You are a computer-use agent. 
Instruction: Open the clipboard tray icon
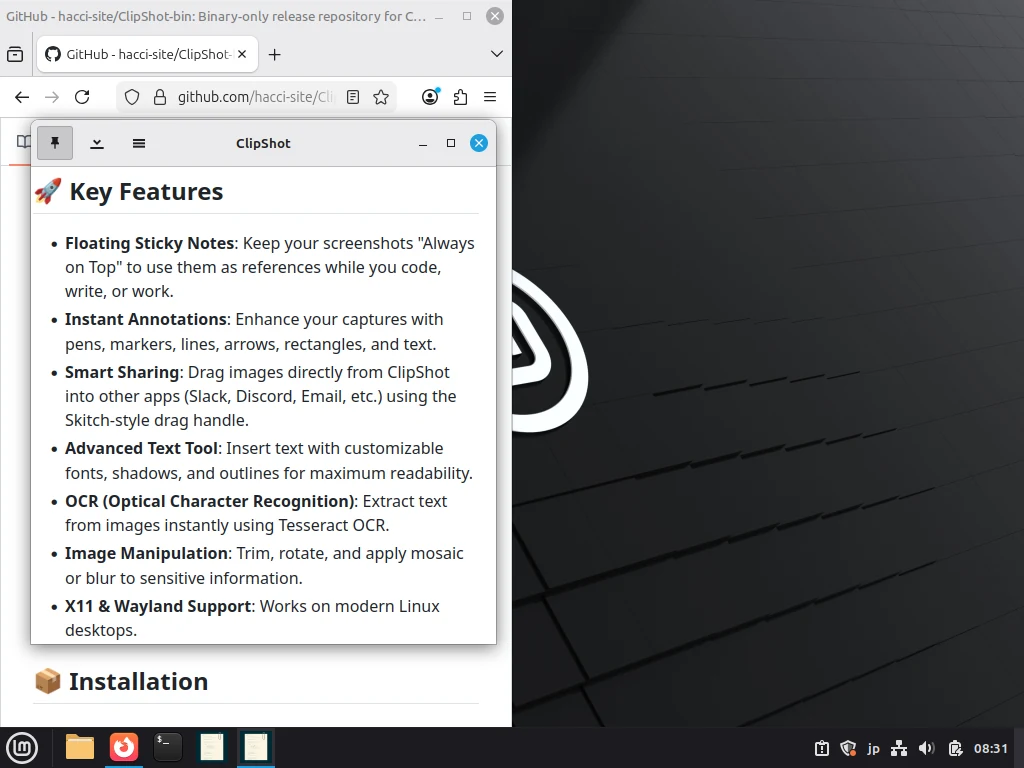tap(822, 748)
